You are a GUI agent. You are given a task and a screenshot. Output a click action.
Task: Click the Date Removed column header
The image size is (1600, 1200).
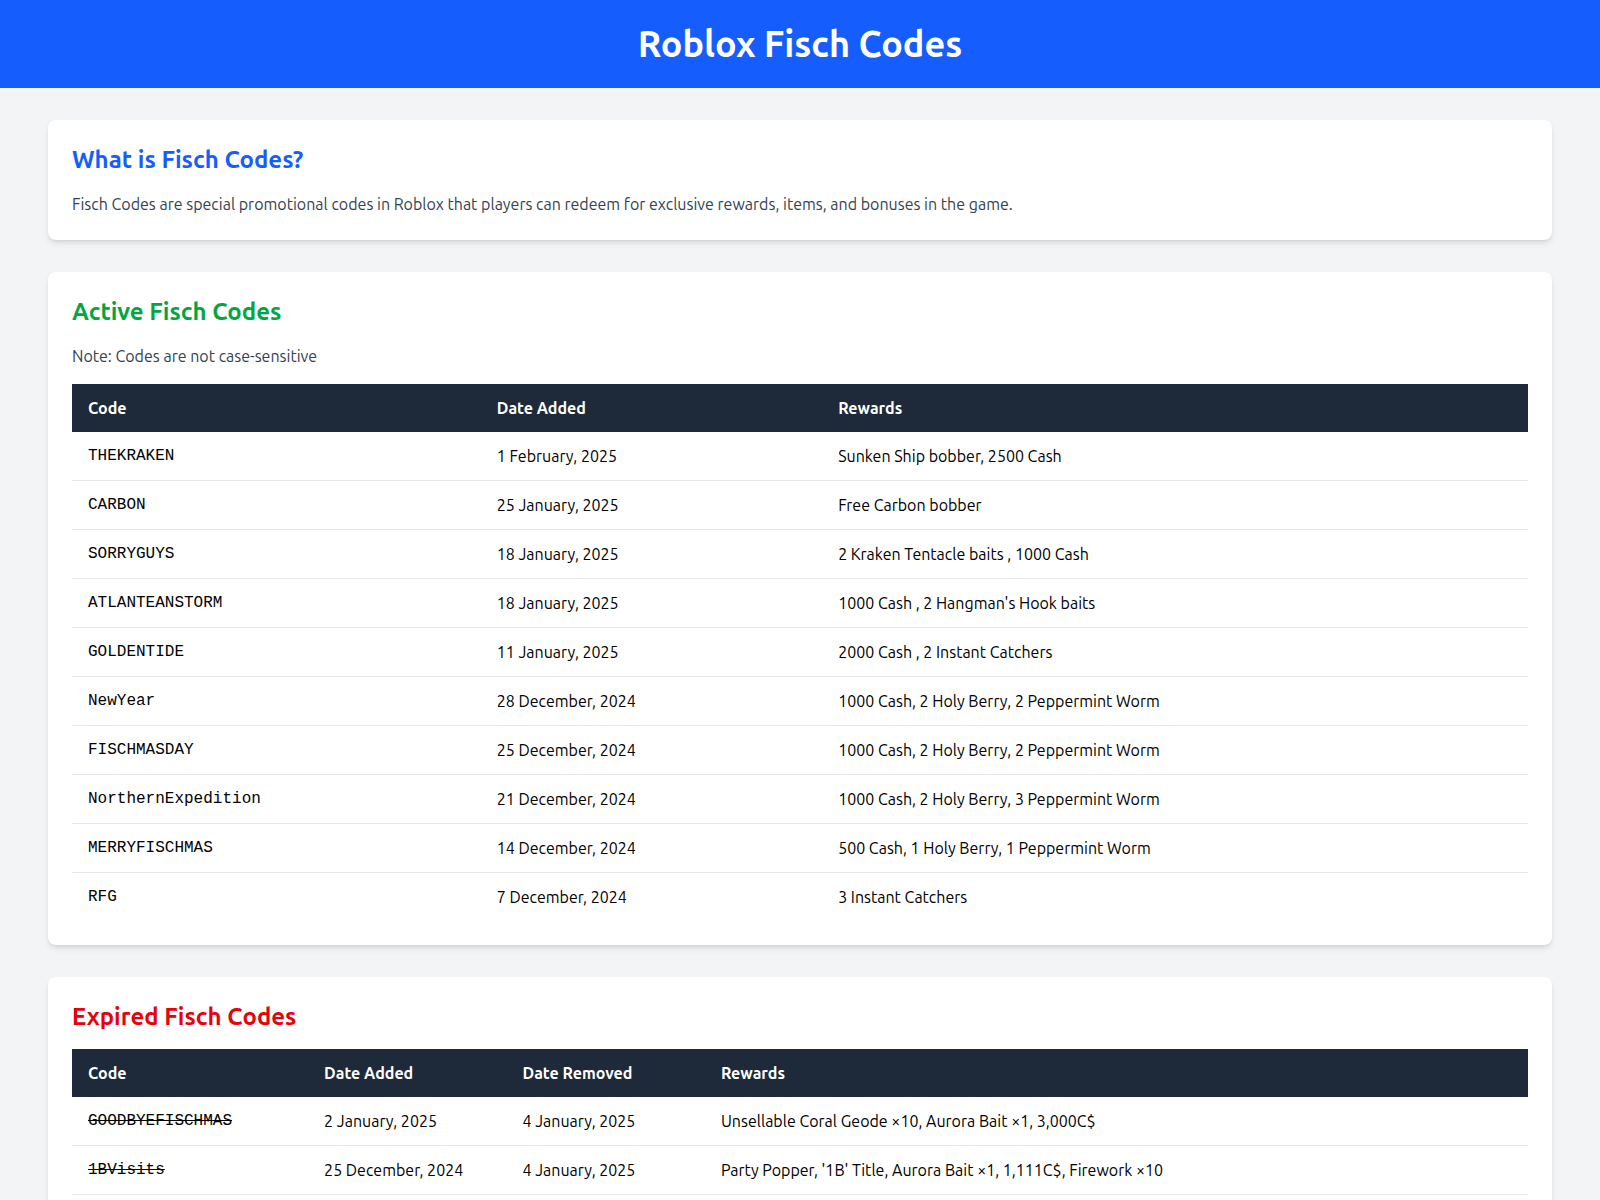(x=577, y=1073)
